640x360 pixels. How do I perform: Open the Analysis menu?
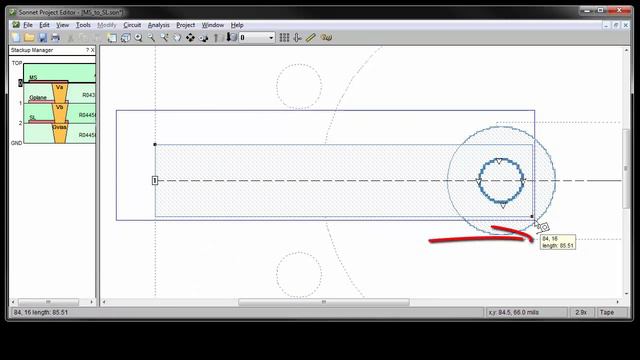158,25
